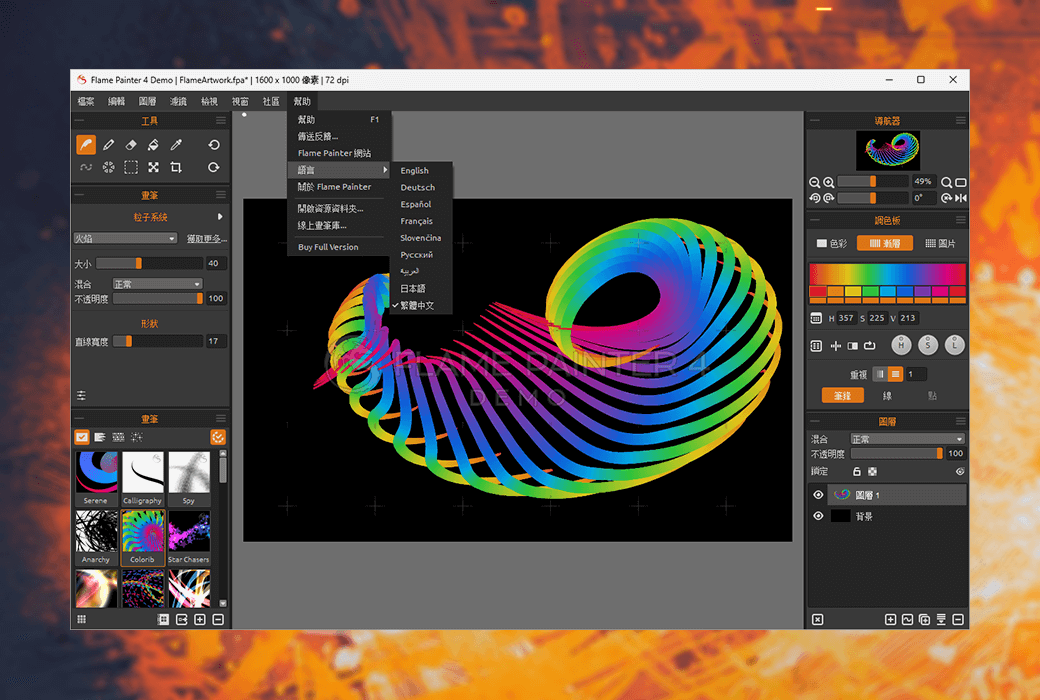Click the remove brush preset minus icon

click(218, 620)
